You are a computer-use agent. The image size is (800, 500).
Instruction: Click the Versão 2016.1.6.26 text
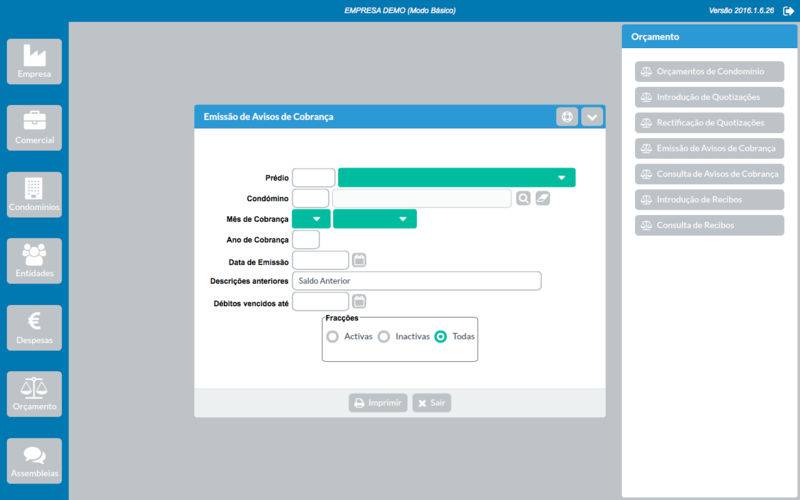[741, 10]
